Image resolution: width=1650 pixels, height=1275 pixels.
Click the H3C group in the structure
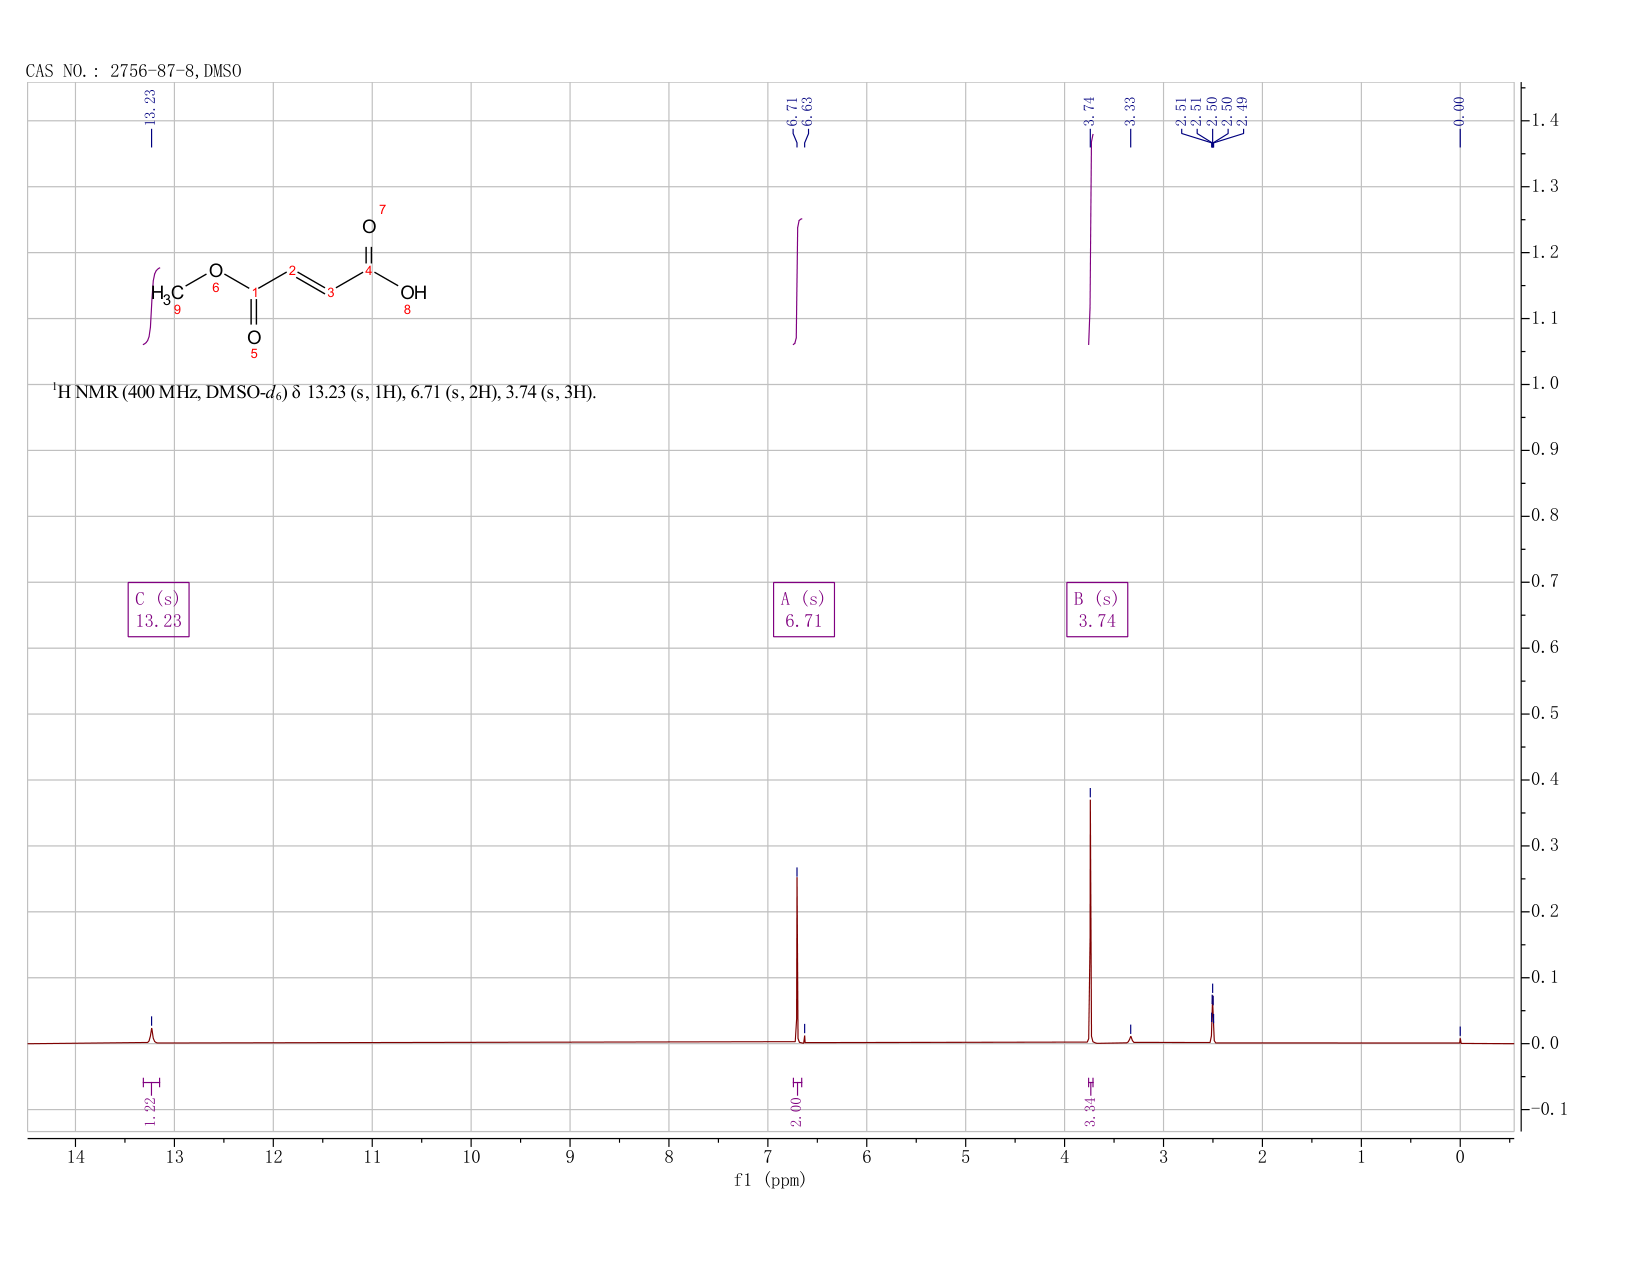(167, 294)
